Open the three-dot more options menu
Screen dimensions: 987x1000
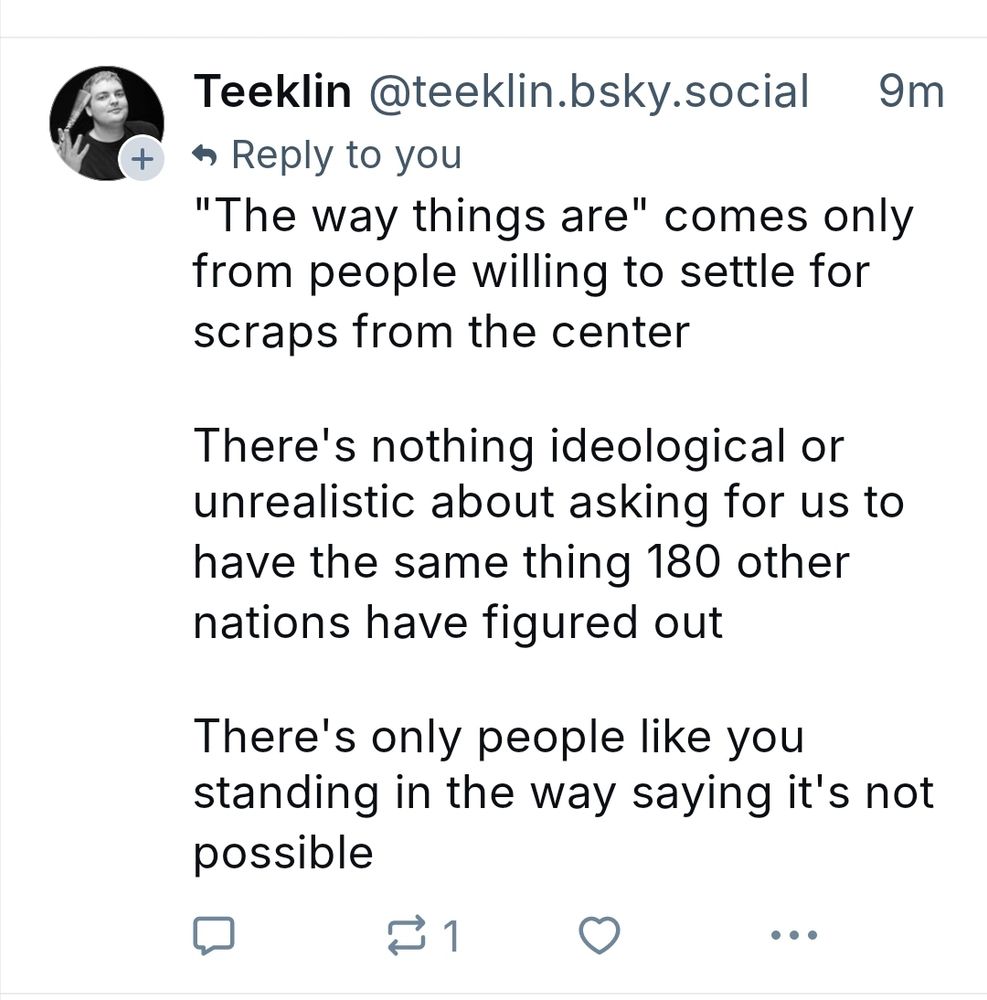point(795,936)
